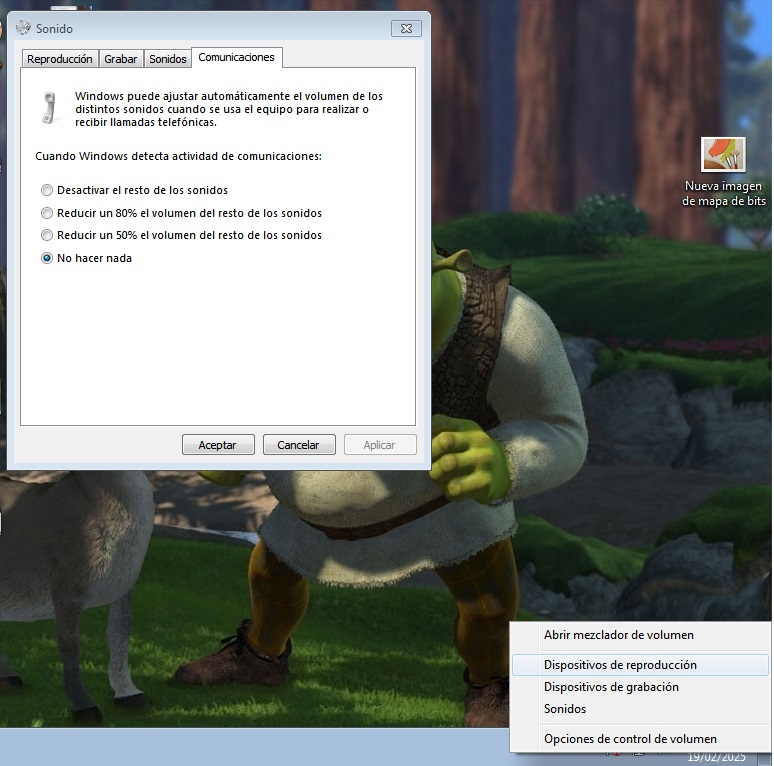
Task: Switch to the Sonidos tab
Action: tap(168, 59)
